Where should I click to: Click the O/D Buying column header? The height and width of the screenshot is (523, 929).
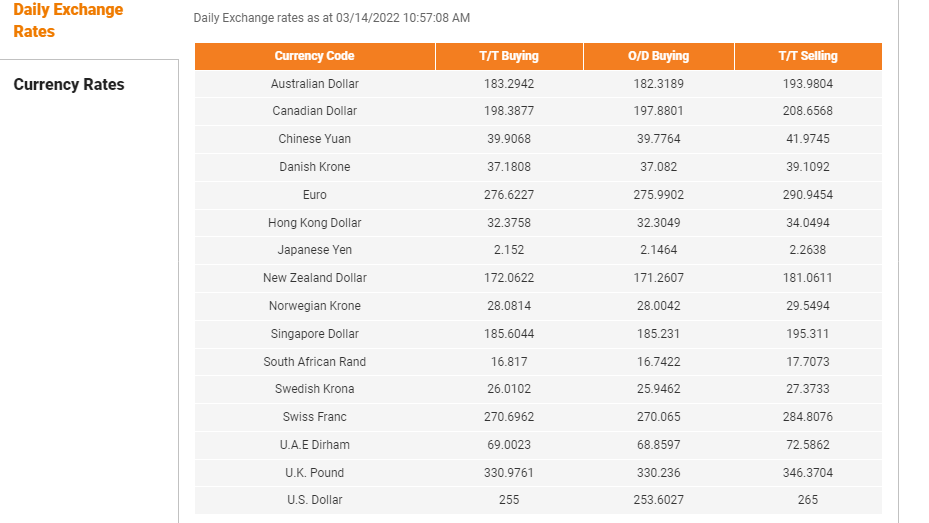coord(659,56)
